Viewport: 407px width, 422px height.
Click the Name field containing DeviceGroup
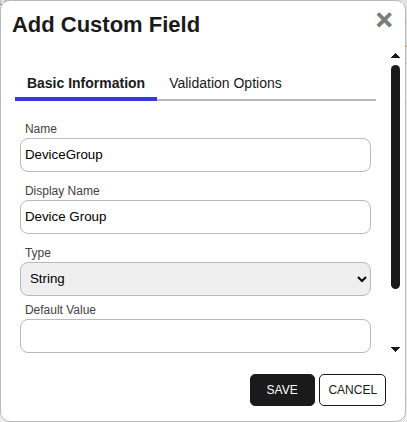pyautogui.click(x=195, y=155)
